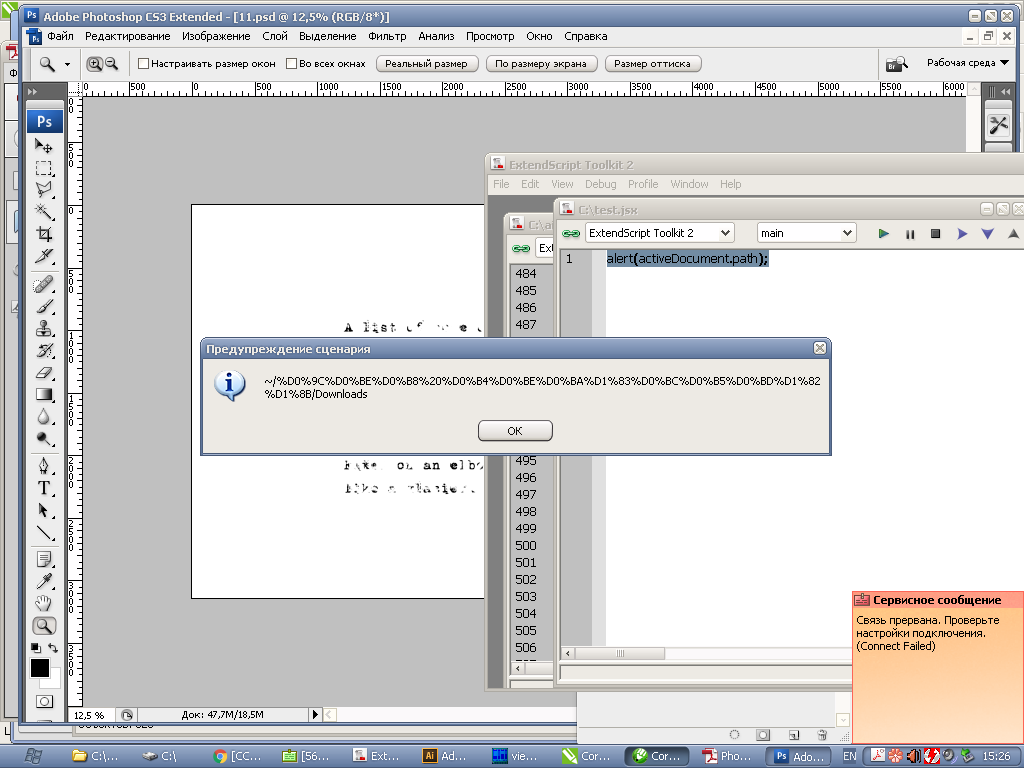Open ExtendScript Toolkit 'Debug' menu
The height and width of the screenshot is (768, 1024).
tap(600, 184)
